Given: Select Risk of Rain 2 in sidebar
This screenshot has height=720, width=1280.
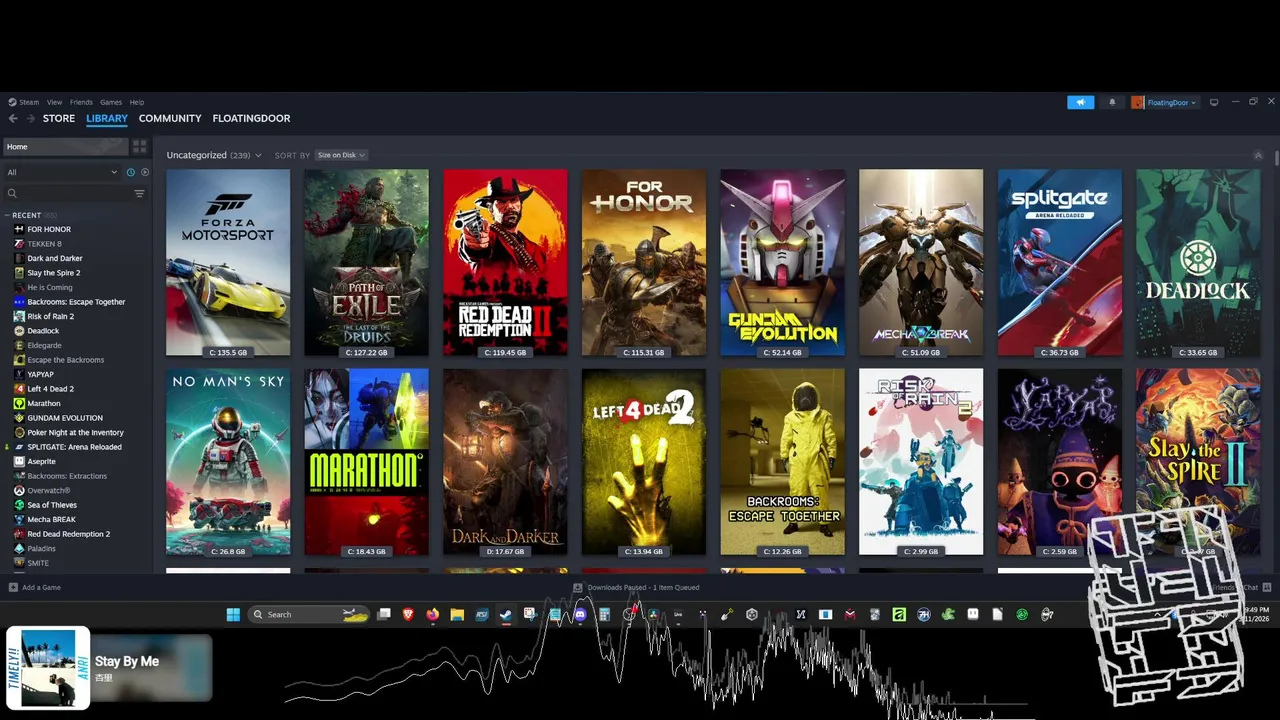Looking at the screenshot, I should pyautogui.click(x=51, y=316).
